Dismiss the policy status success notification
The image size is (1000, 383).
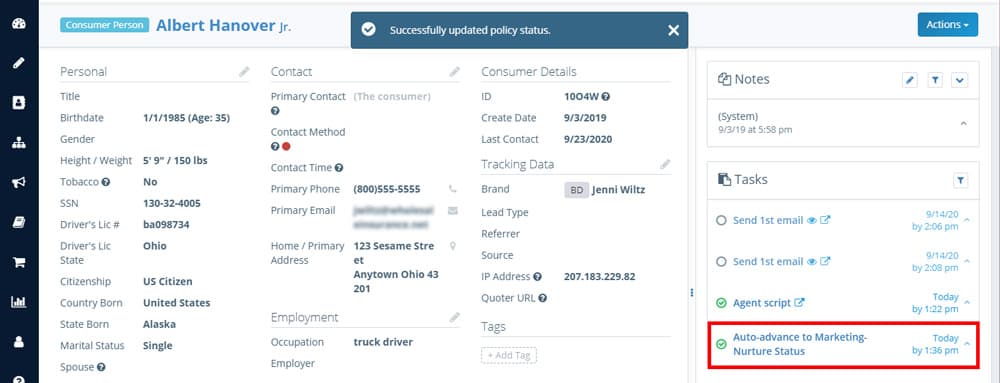pyautogui.click(x=673, y=30)
